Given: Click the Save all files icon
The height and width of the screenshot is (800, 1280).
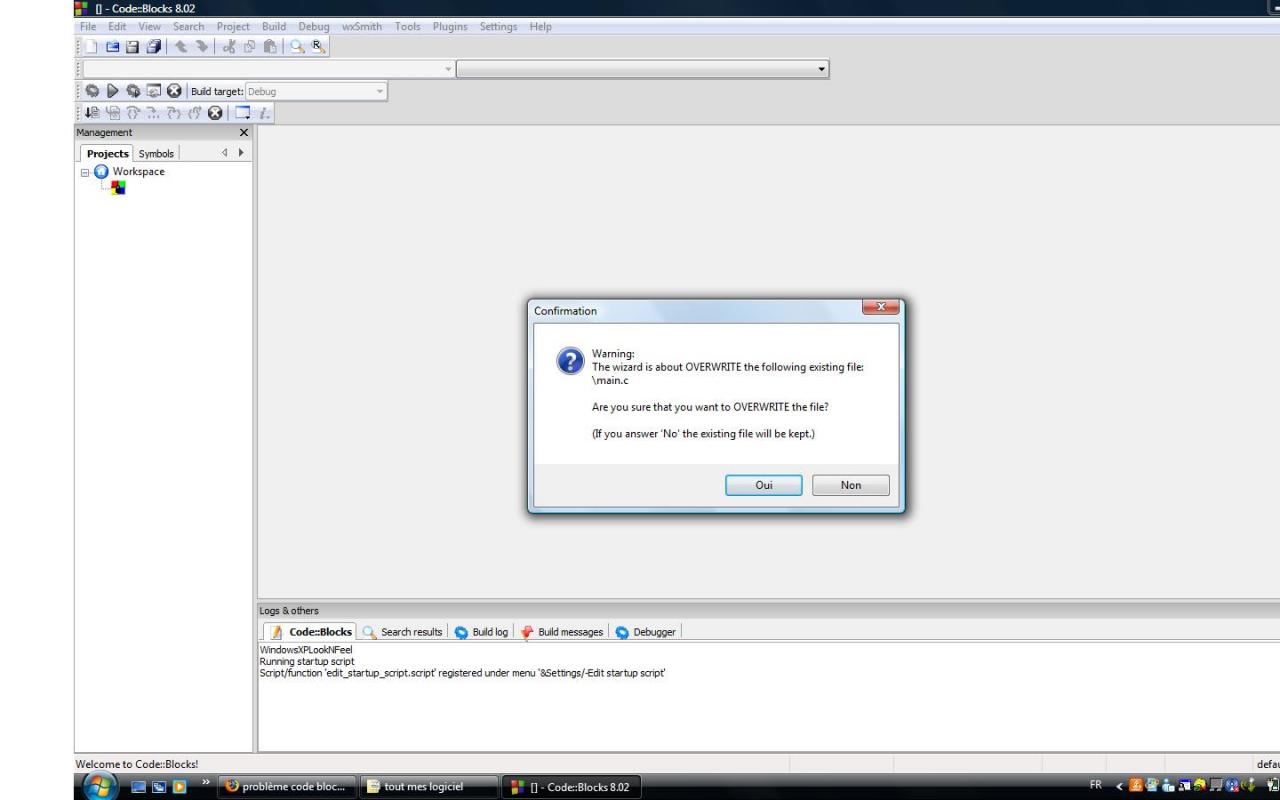Looking at the screenshot, I should pos(153,46).
